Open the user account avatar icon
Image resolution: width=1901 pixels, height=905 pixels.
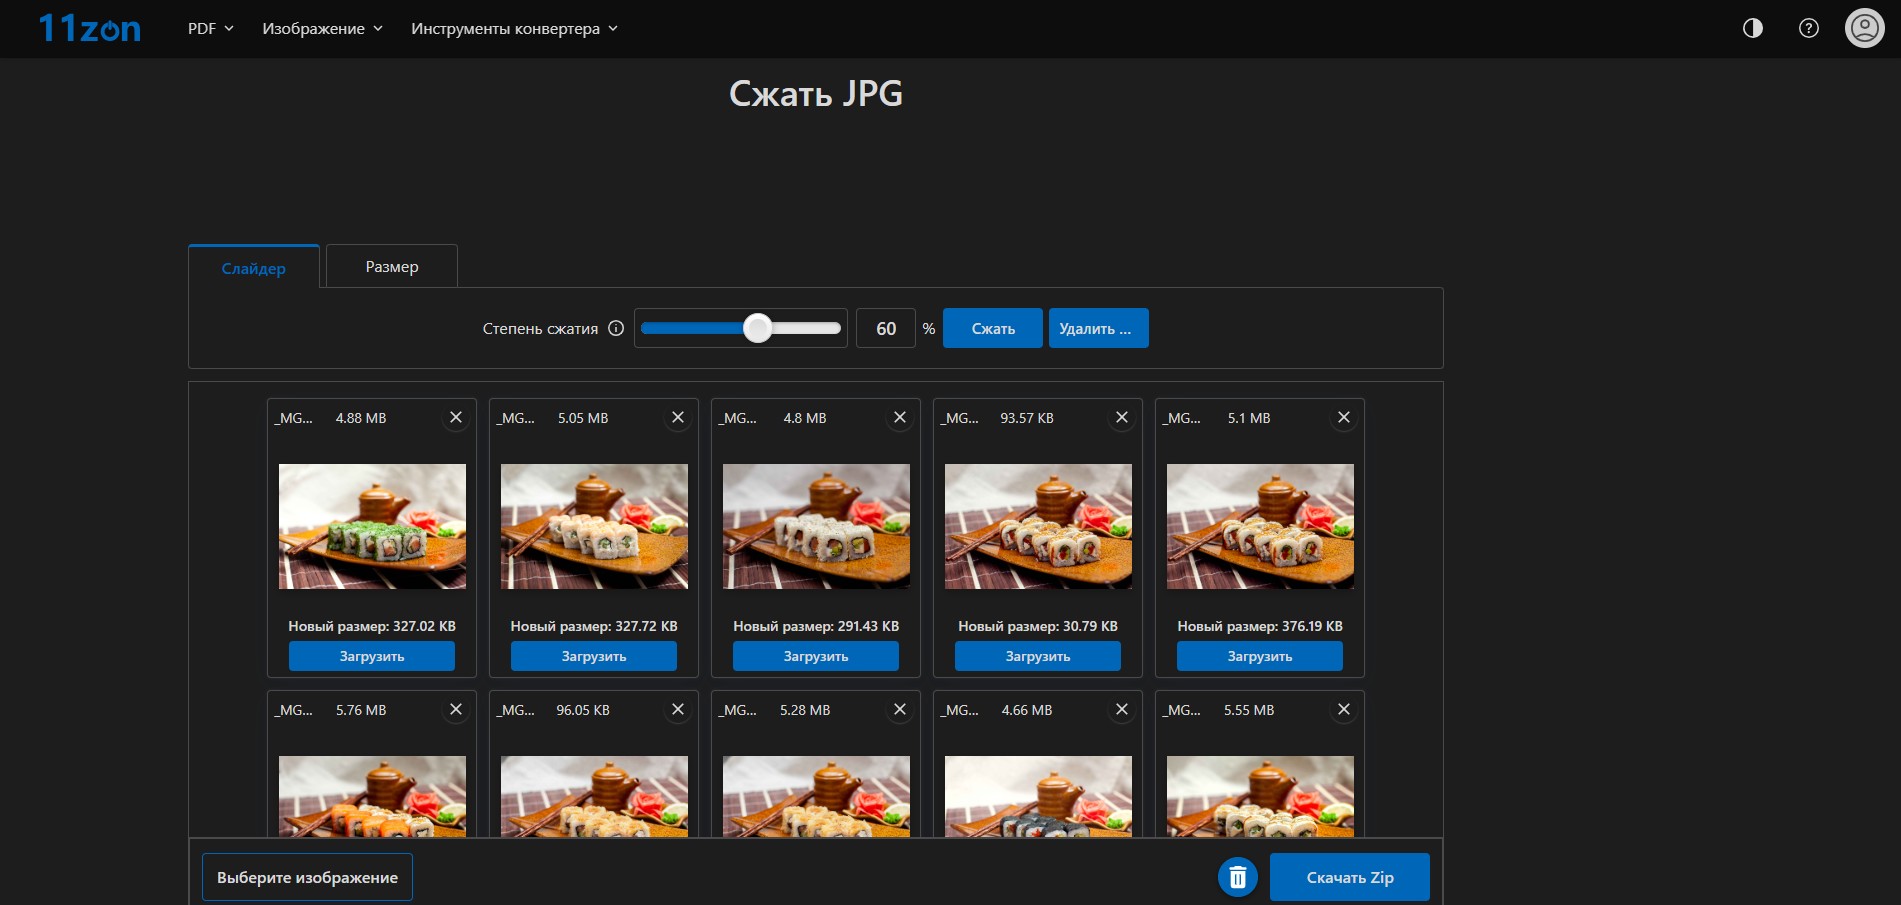click(x=1865, y=28)
